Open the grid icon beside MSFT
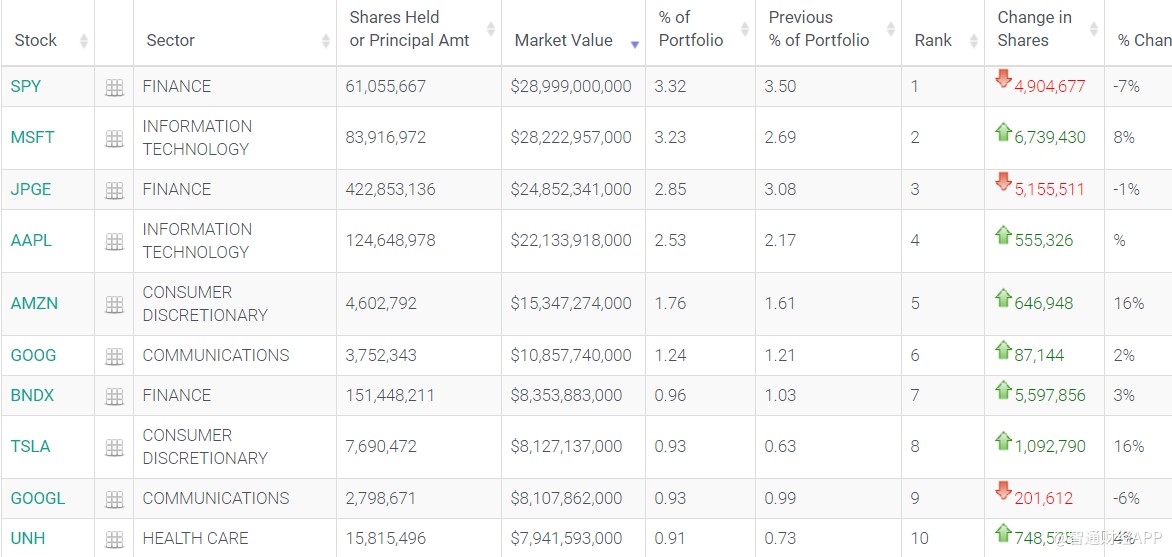Viewport: 1172px width, 557px height. (115, 139)
